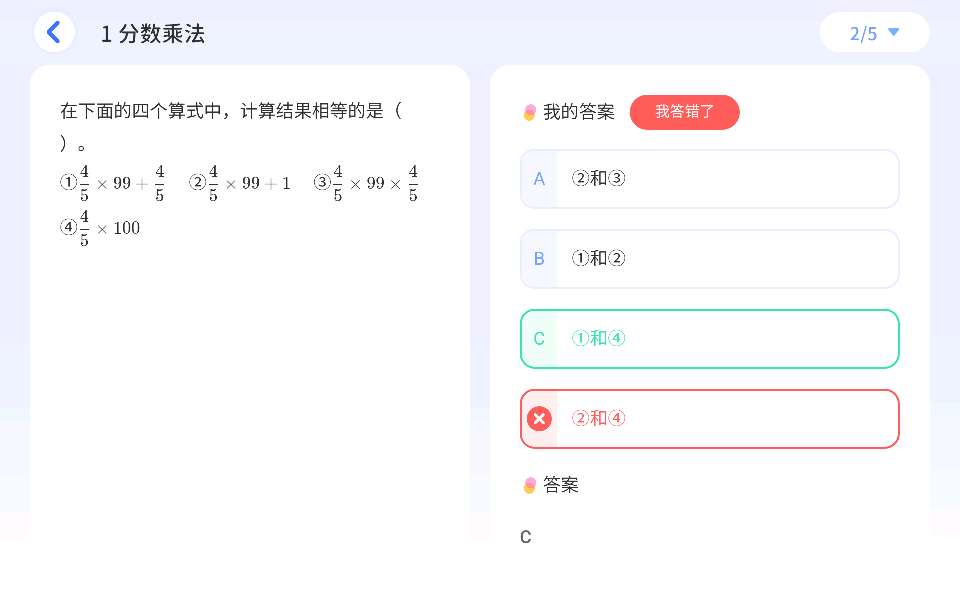Open the 2/5 question selector dropdown

(874, 33)
